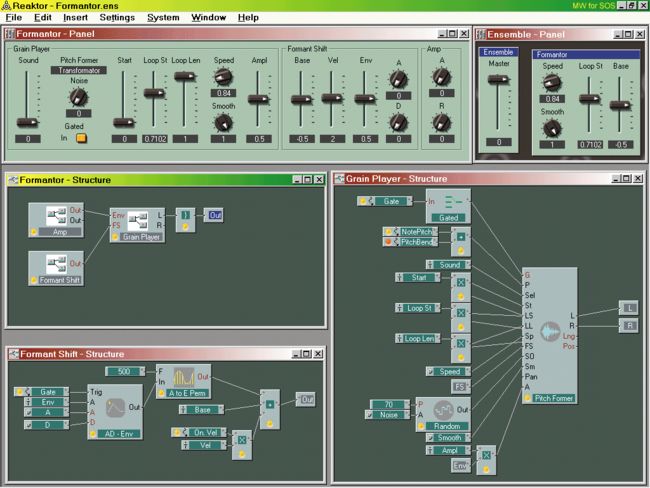Select the FS input terminal in Grain Player Structure
650x488 pixels.
461,386
